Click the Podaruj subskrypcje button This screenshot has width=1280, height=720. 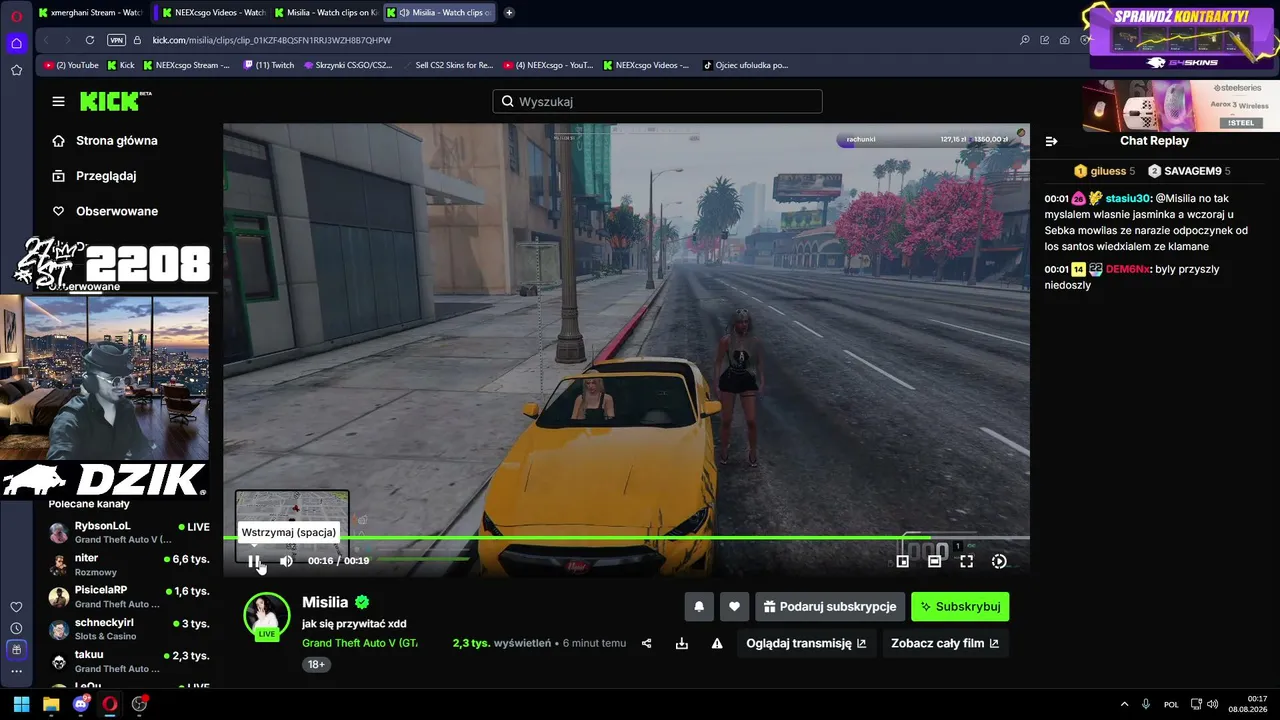click(830, 606)
